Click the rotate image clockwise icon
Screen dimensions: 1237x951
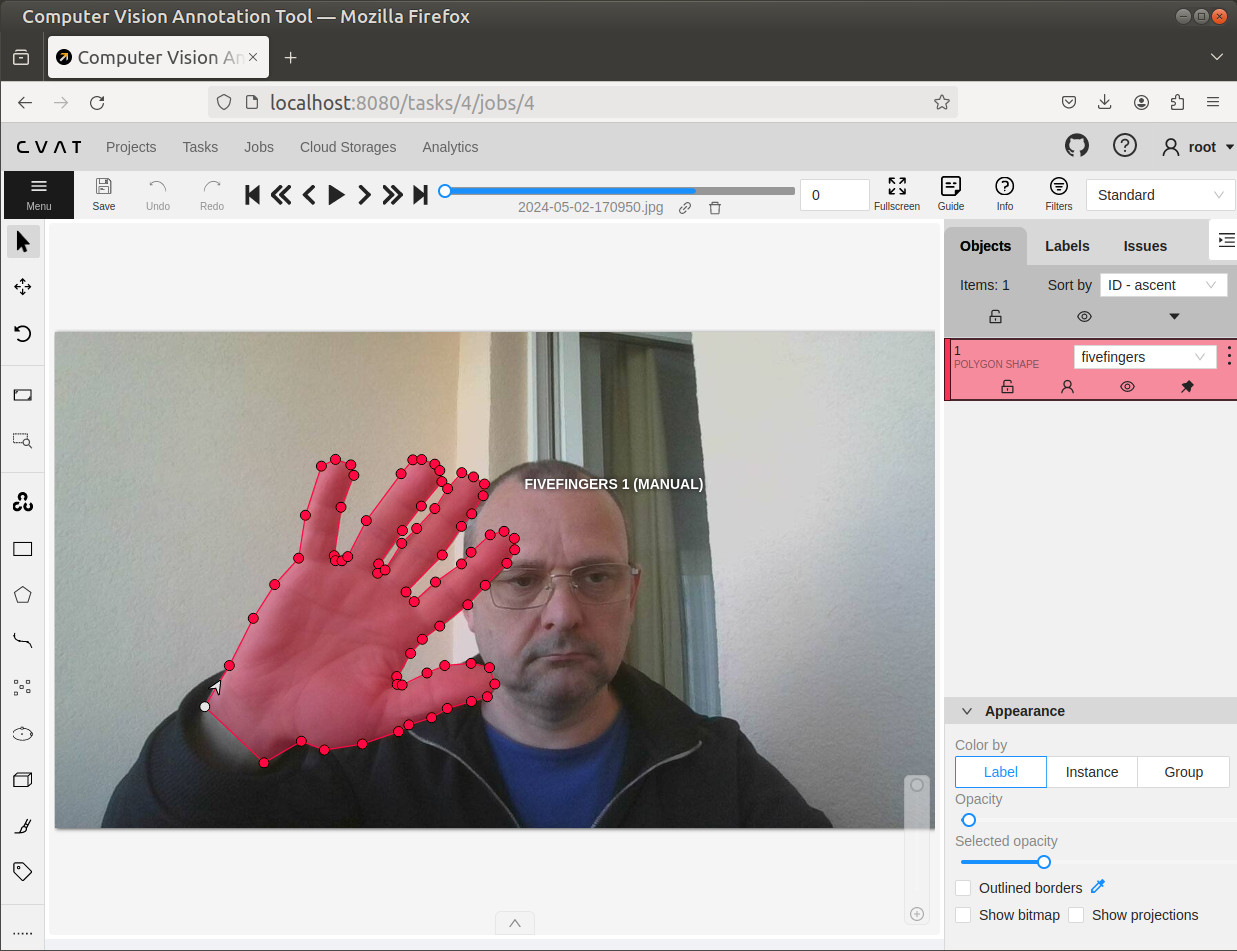(x=22, y=333)
